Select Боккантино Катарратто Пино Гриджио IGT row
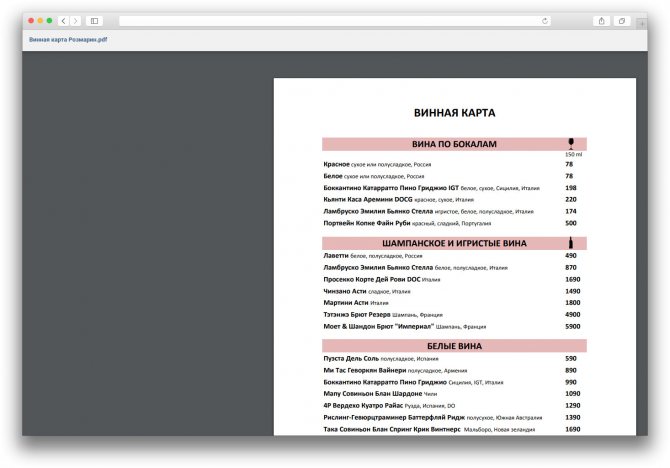This screenshot has height=468, width=670. click(x=454, y=188)
